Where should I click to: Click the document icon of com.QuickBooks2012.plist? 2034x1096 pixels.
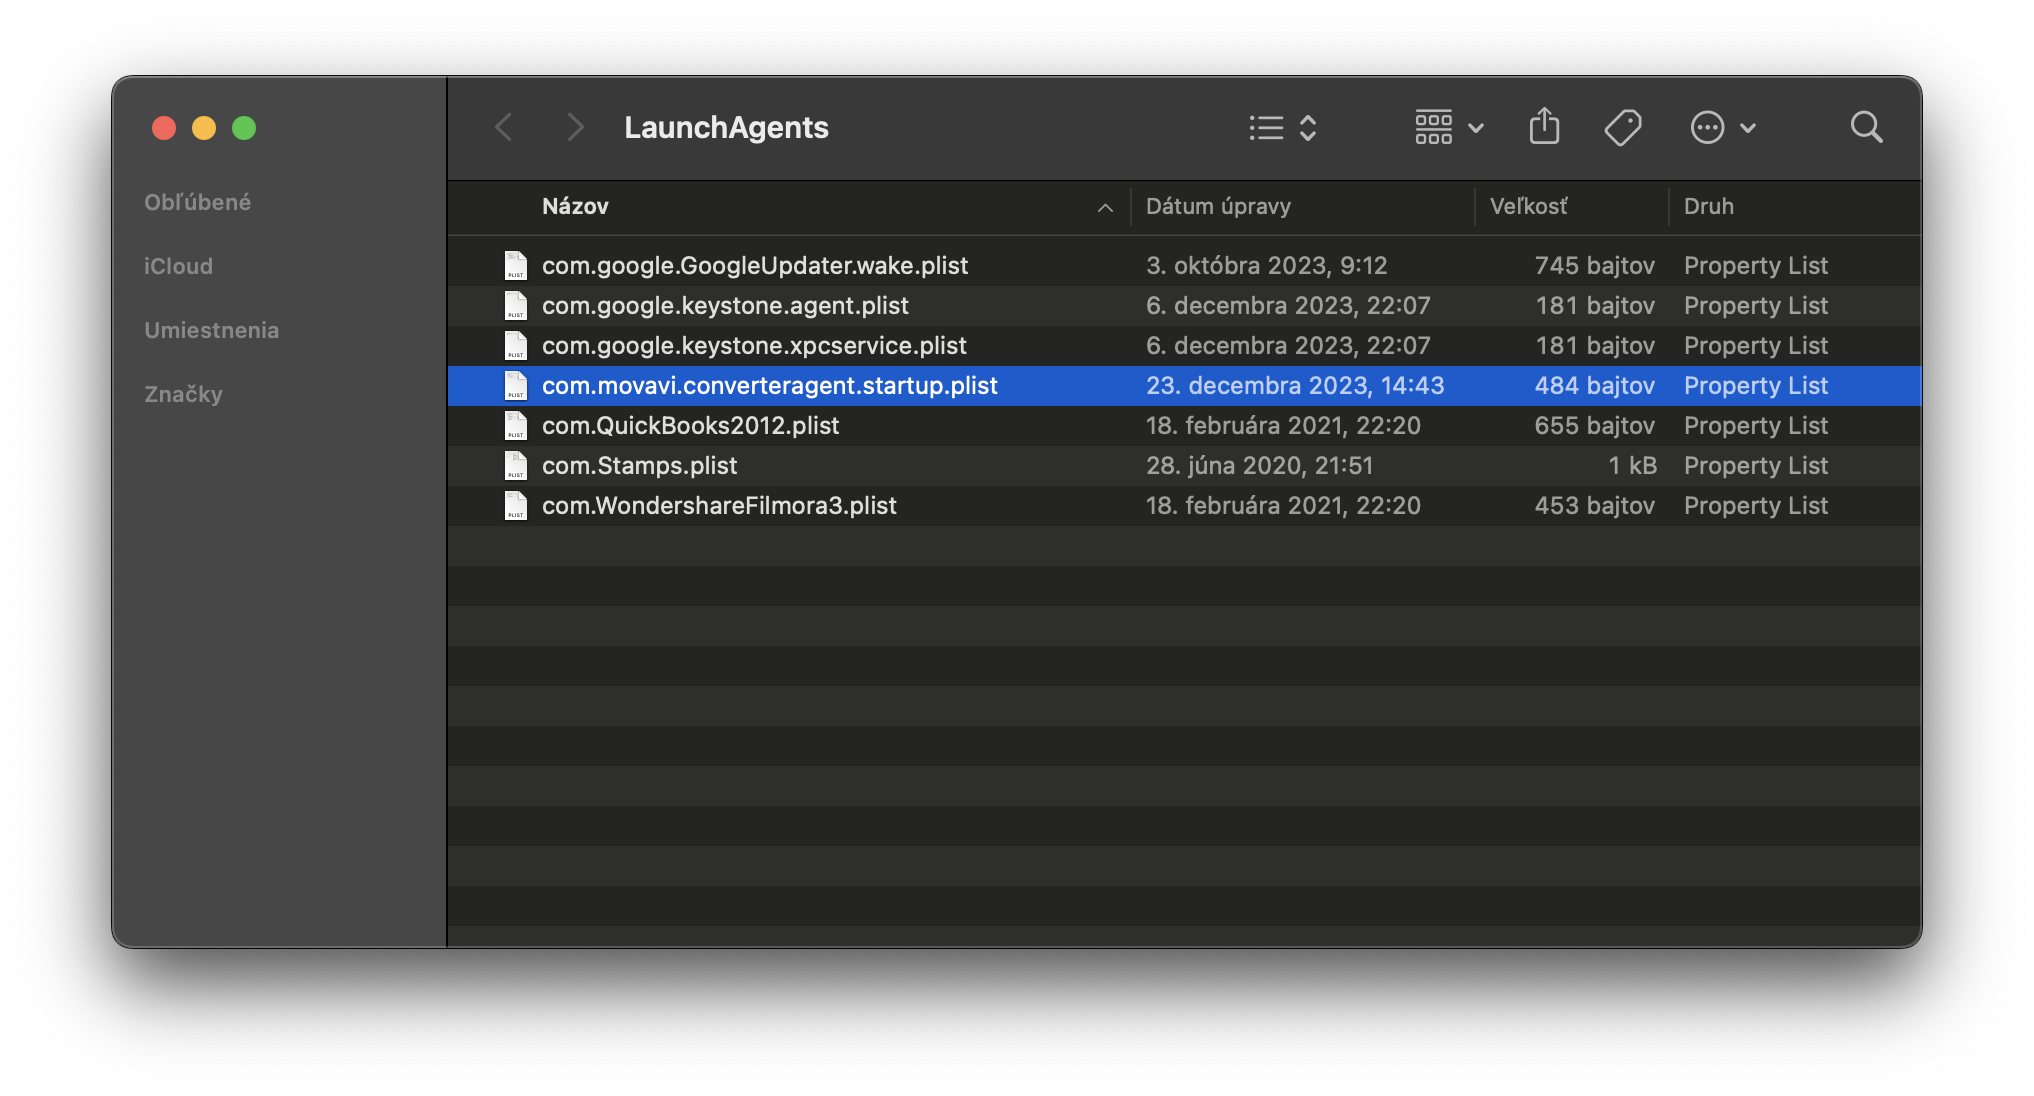[x=516, y=425]
